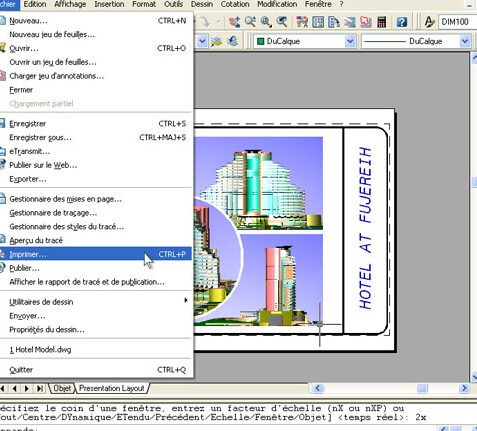Screen dimensions: 477x431
Task: Click the next layout tab arrow
Action: point(27,388)
